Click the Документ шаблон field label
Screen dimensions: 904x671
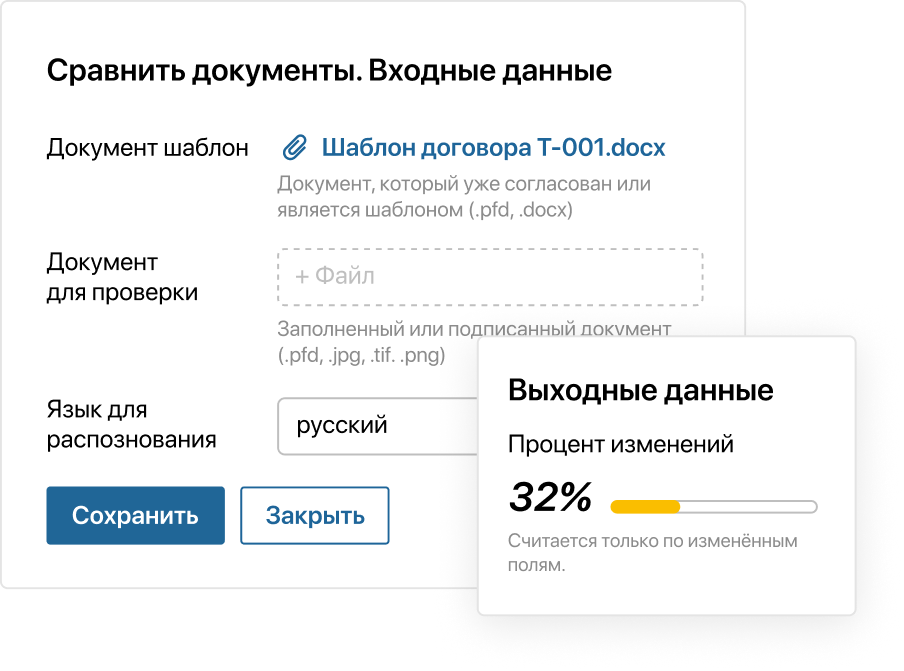click(x=147, y=146)
